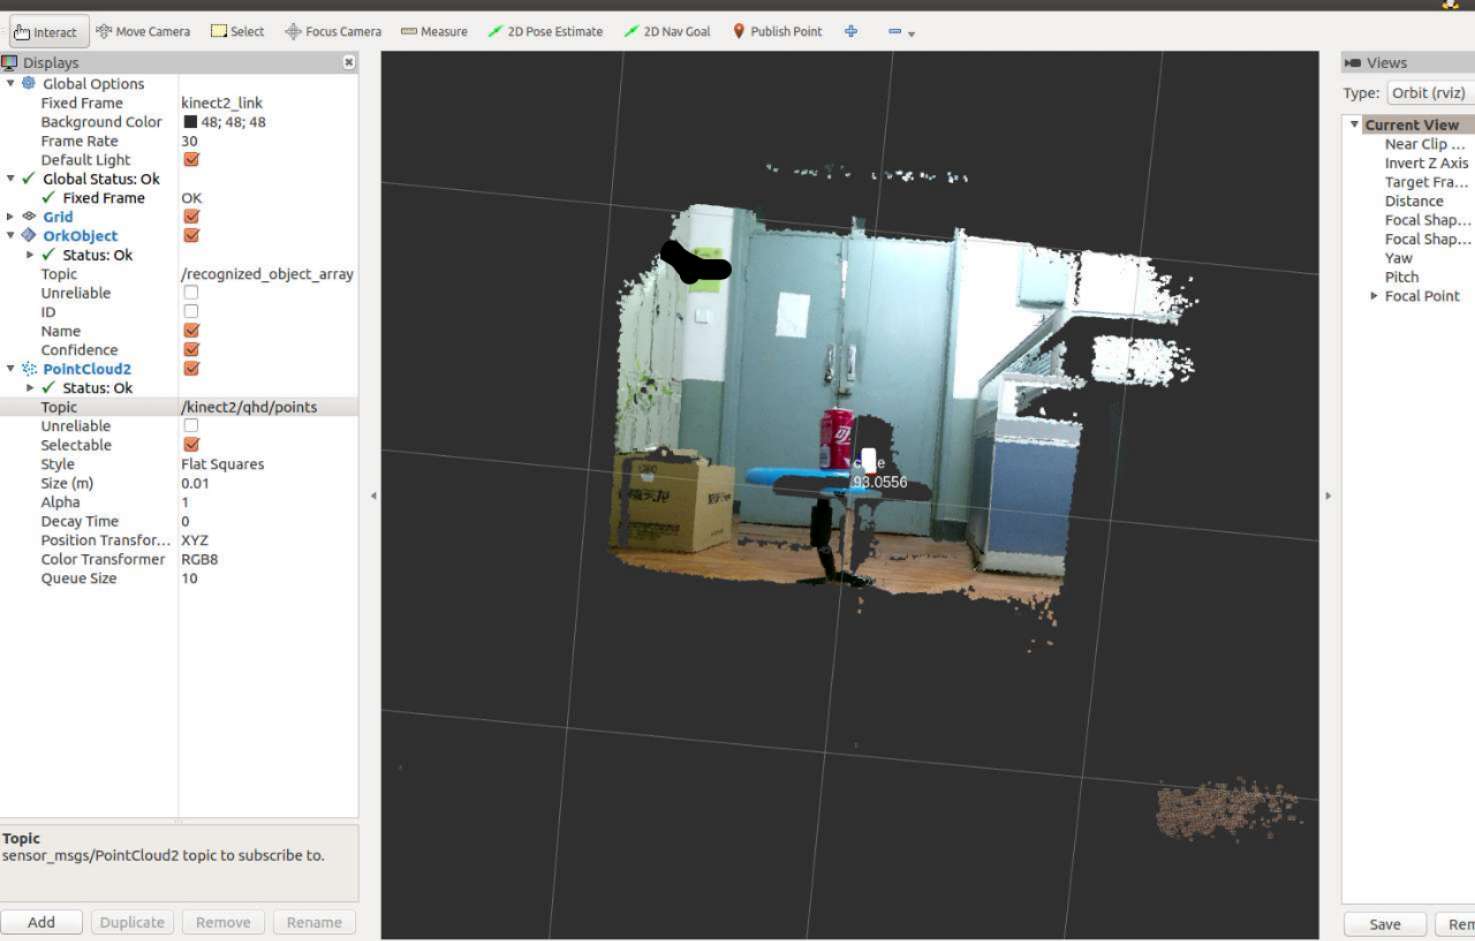The height and width of the screenshot is (941, 1475).
Task: Enable the Unreliable checkbox under OrkObject
Action: click(x=190, y=292)
